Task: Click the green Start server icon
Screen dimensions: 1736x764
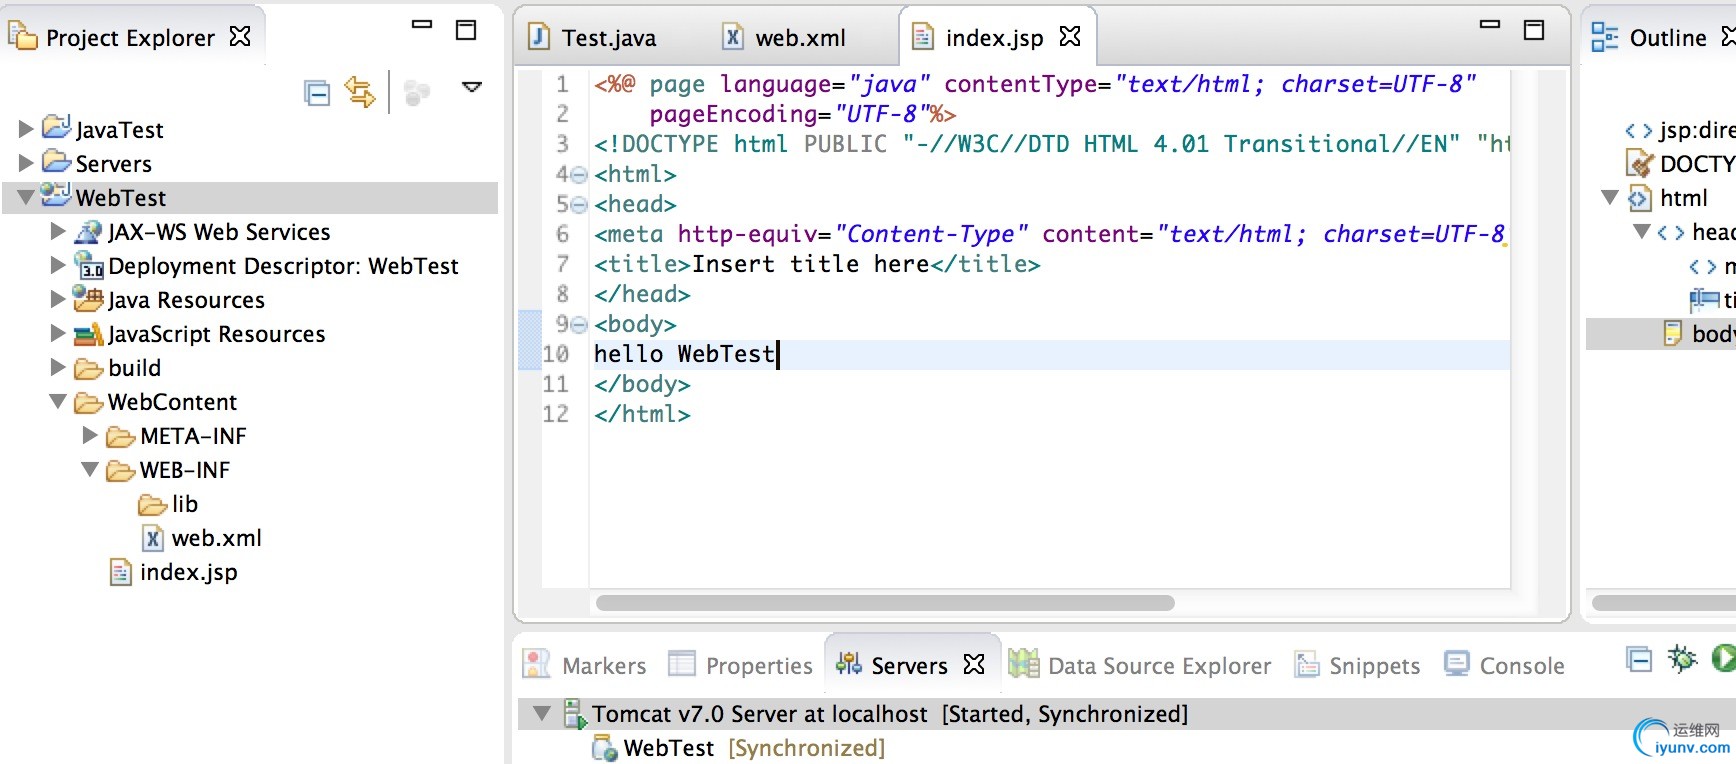Action: pyautogui.click(x=1724, y=658)
